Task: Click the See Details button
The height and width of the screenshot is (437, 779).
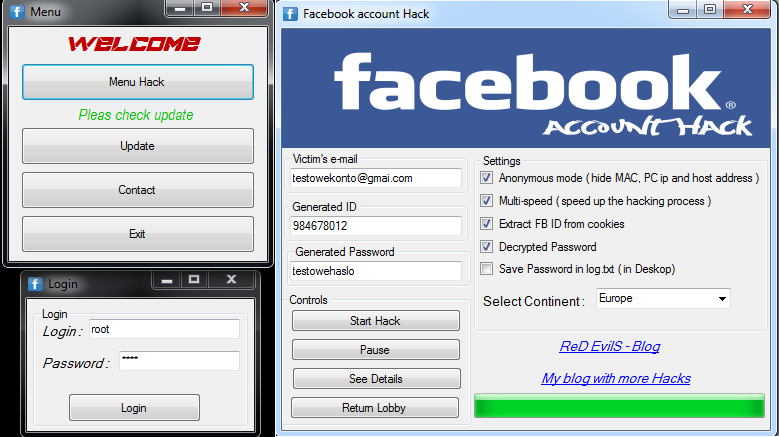Action: coord(376,379)
